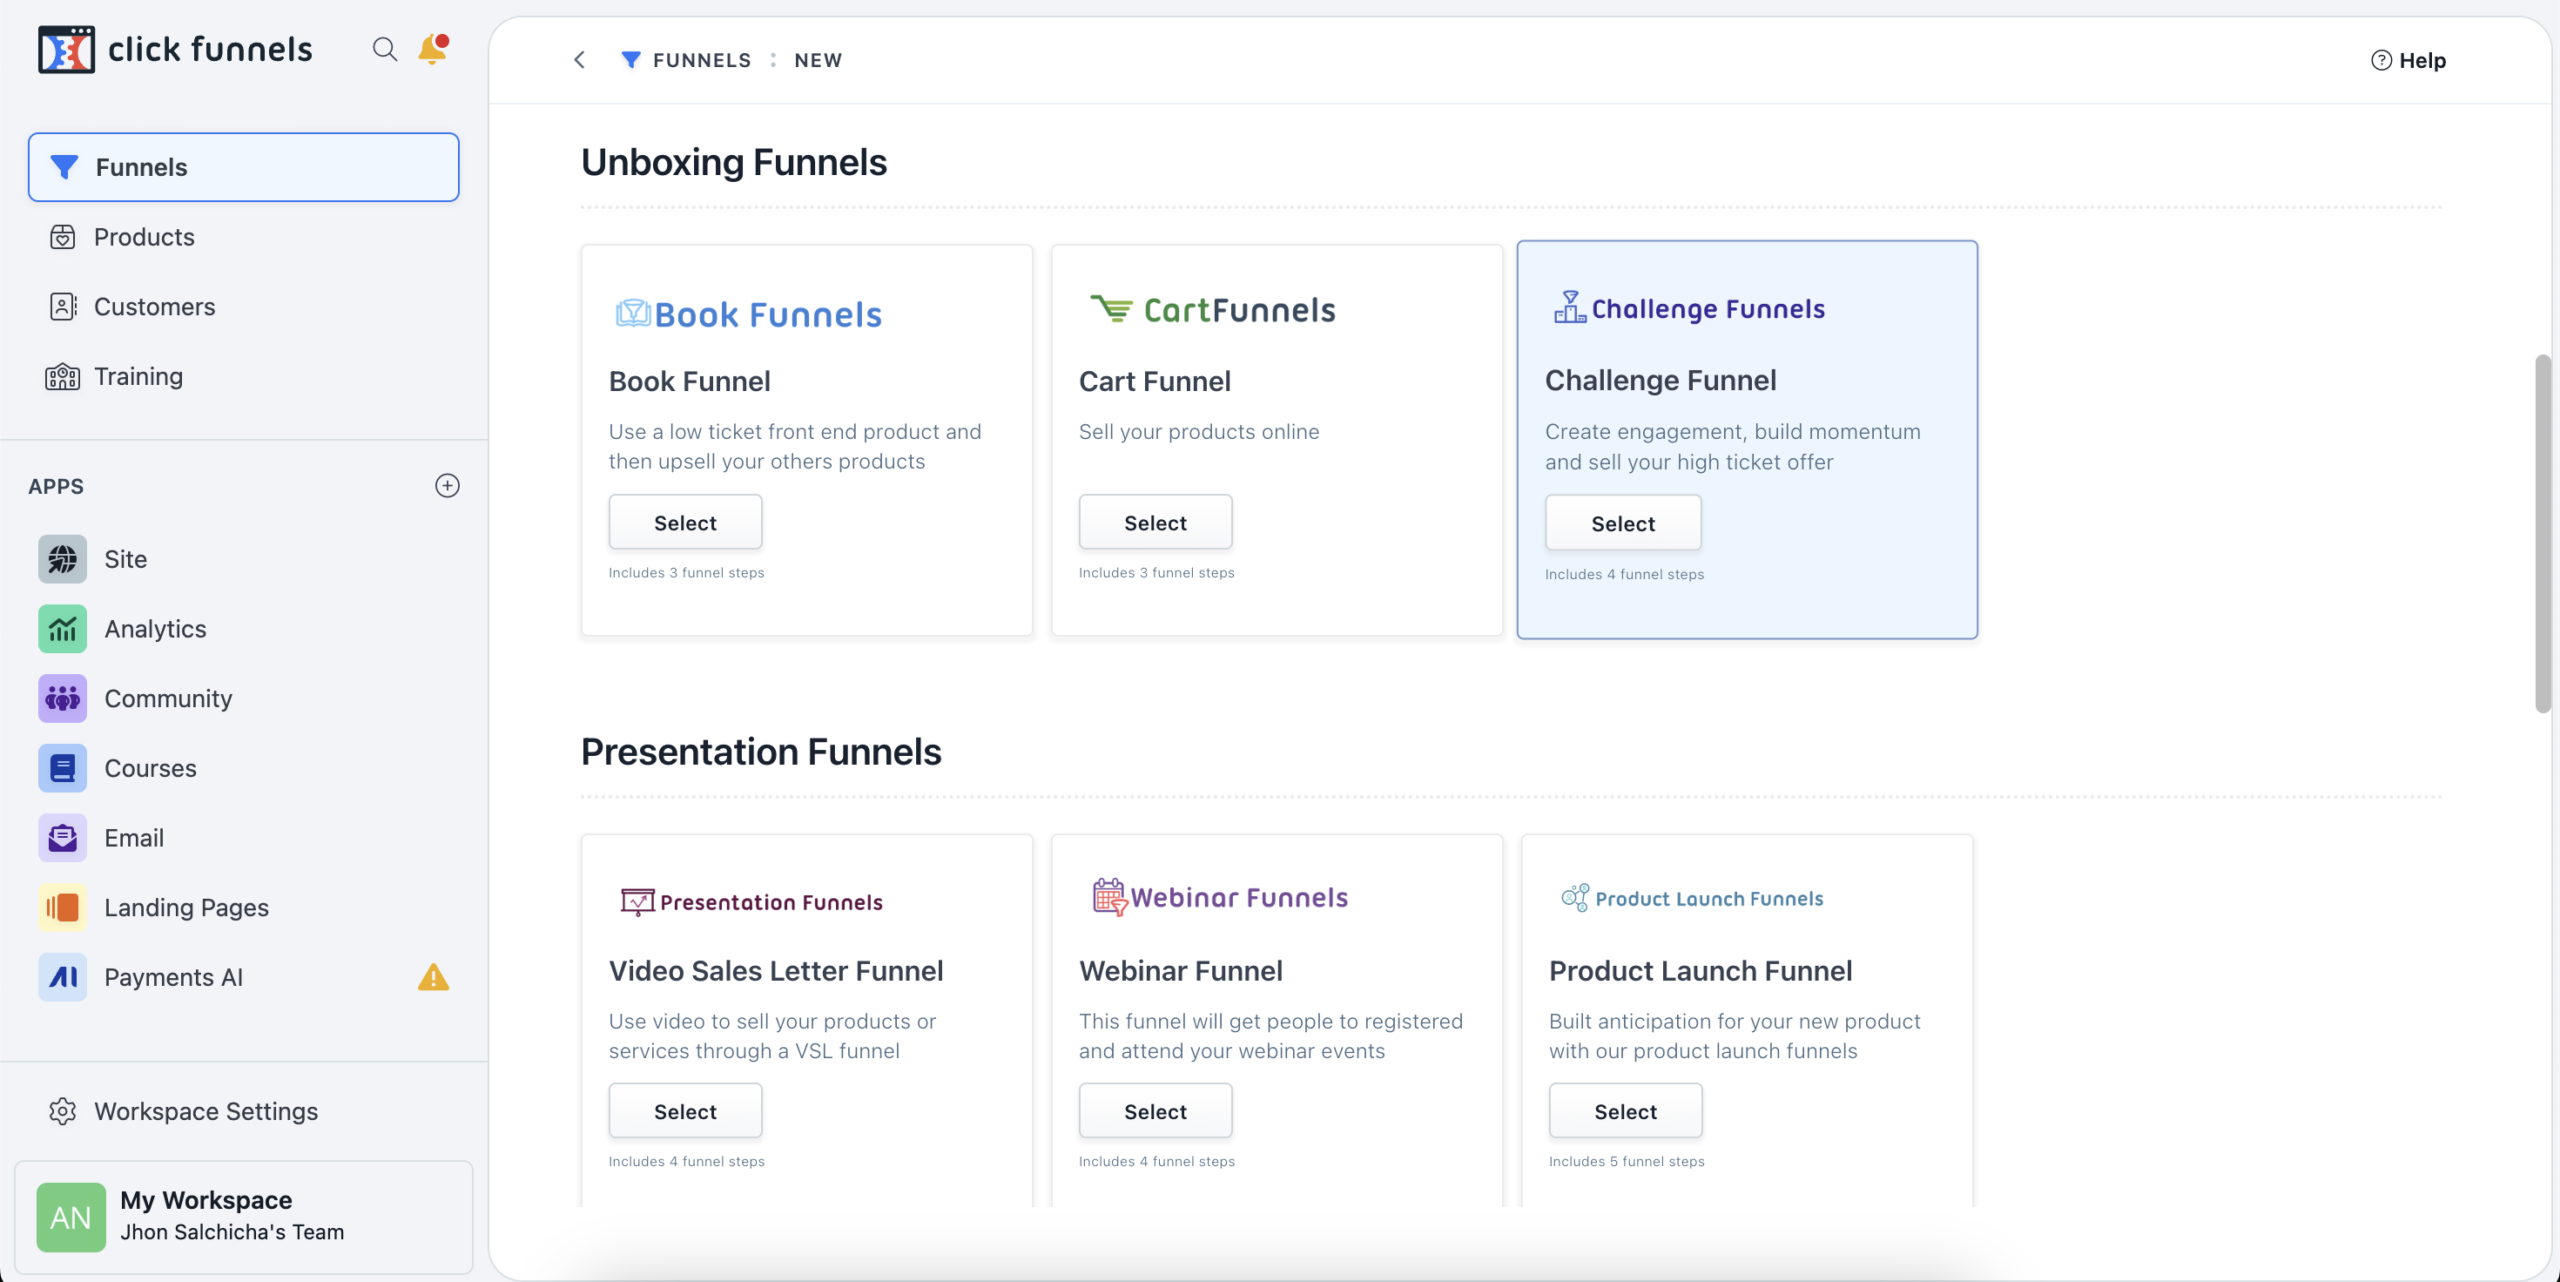Click the FUNNELS breadcrumb link

click(702, 60)
